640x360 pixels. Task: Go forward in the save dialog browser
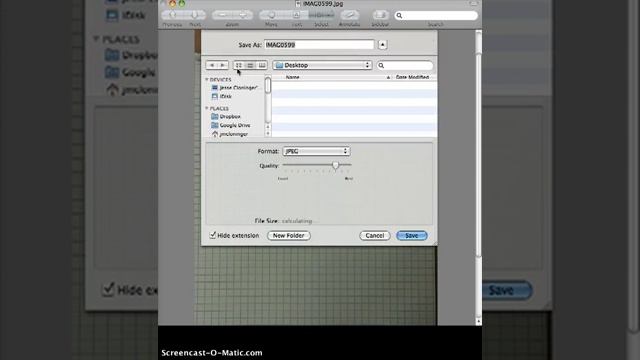coord(222,65)
